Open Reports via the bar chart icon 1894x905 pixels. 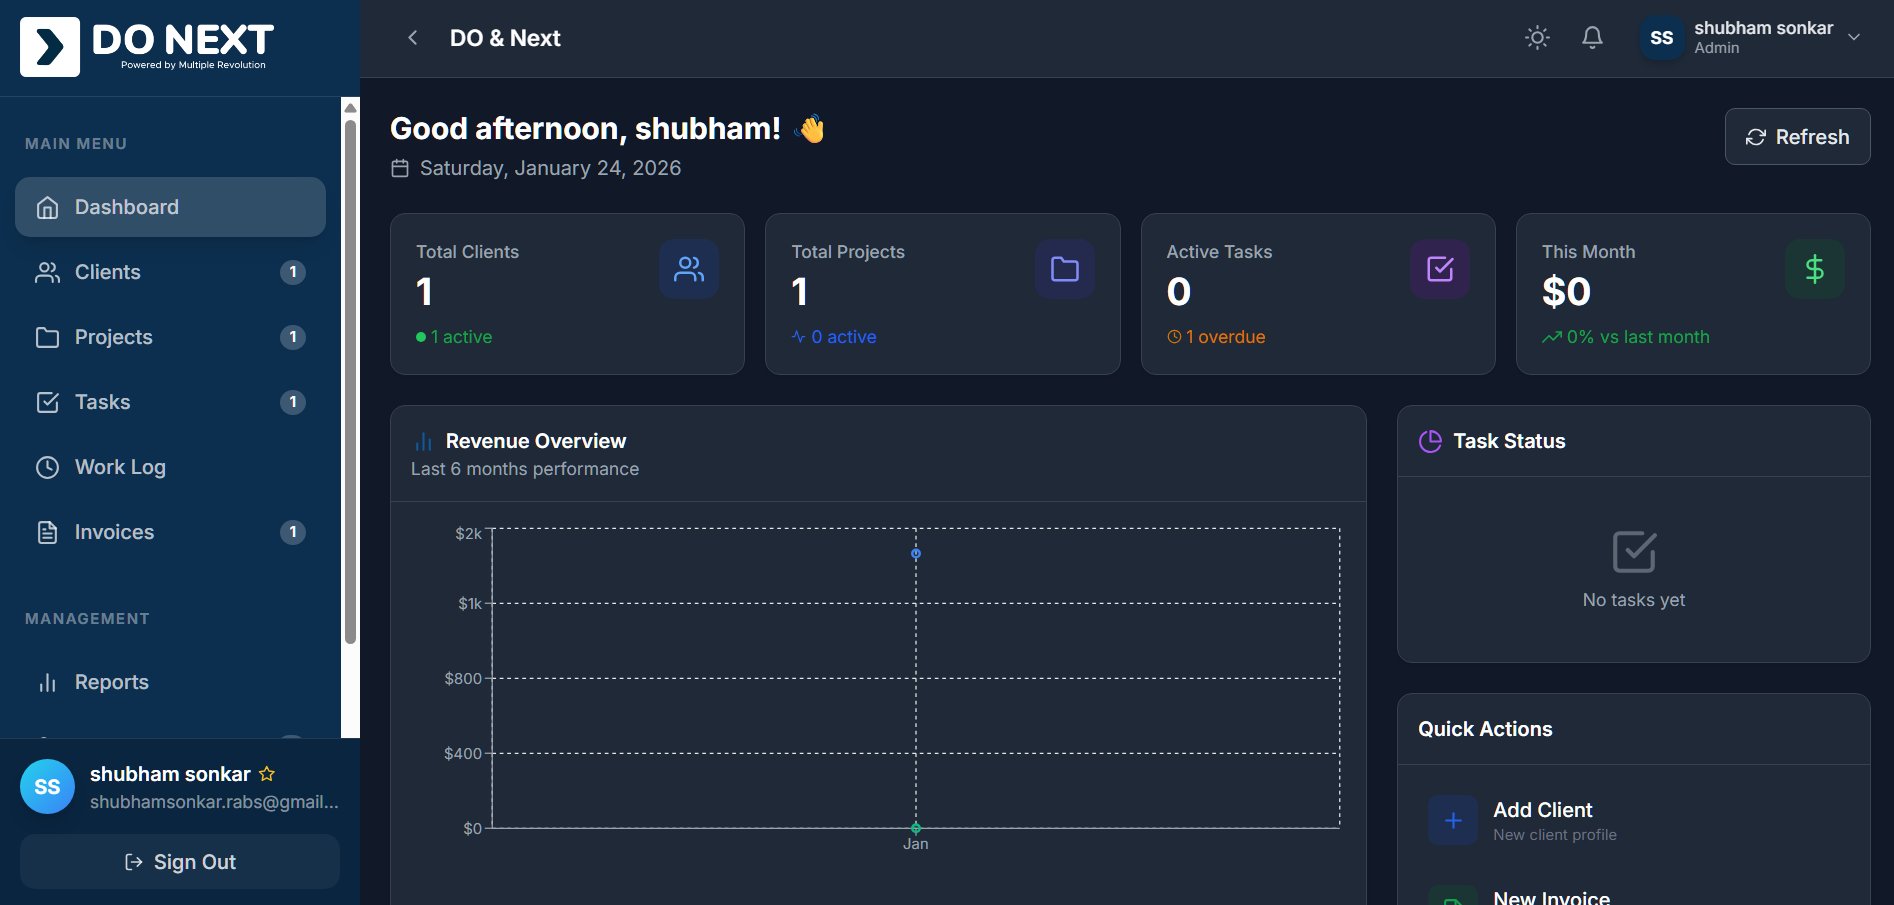pyautogui.click(x=47, y=682)
